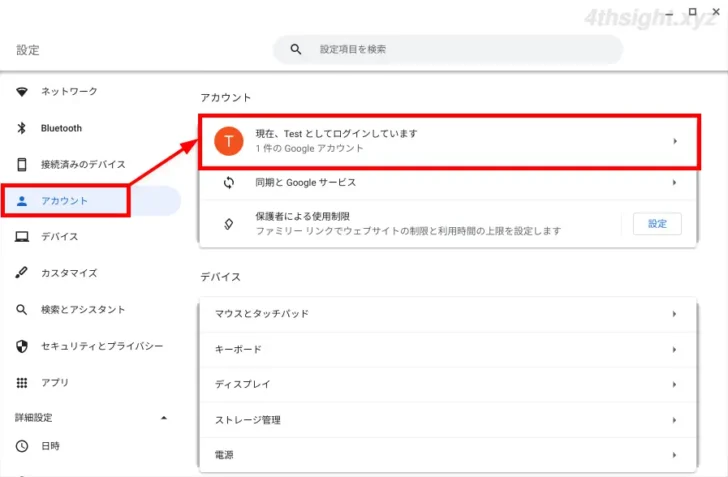Expand chevron on ストレージ管理 row
The width and height of the screenshot is (728, 477).
click(x=674, y=420)
